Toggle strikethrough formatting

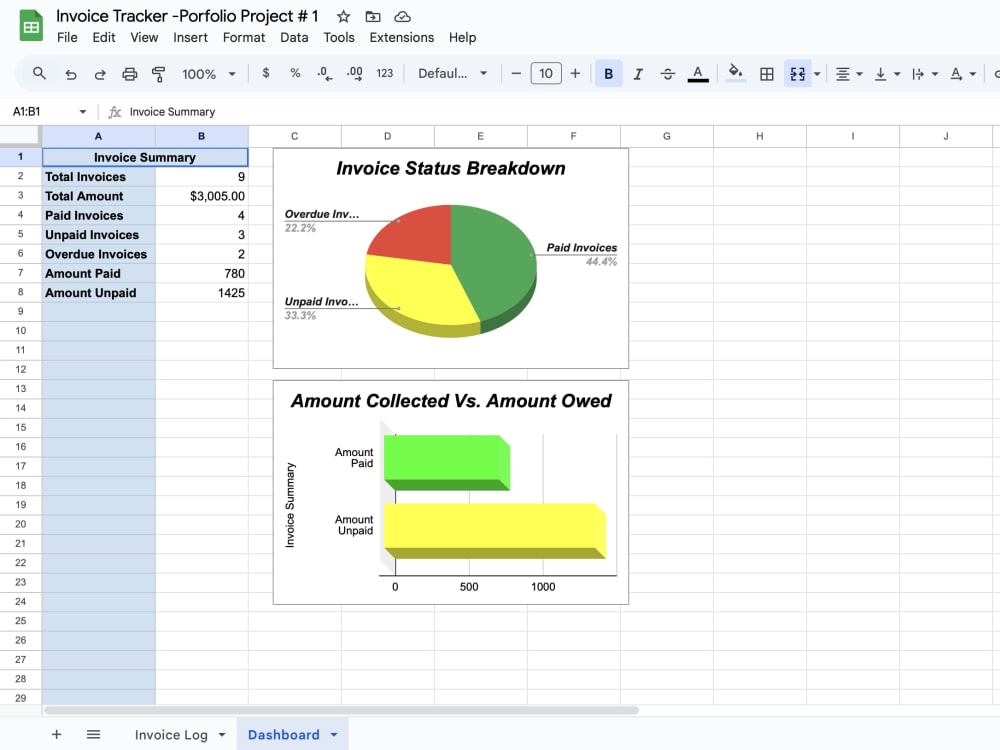pos(668,74)
